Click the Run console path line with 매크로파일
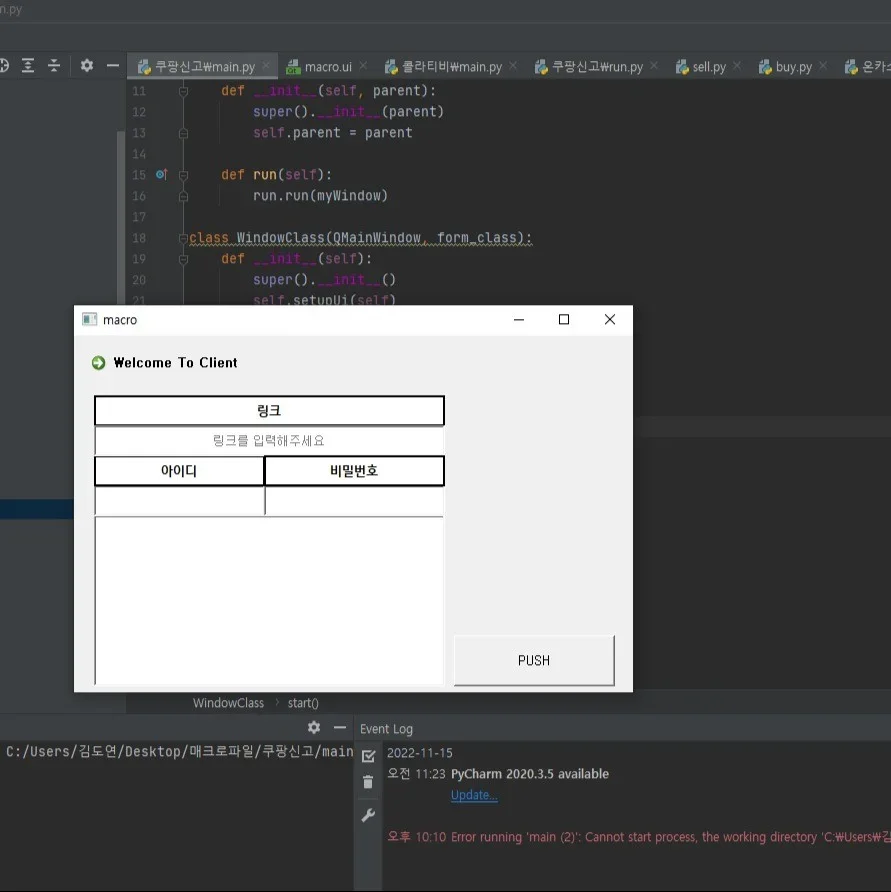Image resolution: width=891 pixels, height=892 pixels. pyautogui.click(x=180, y=752)
